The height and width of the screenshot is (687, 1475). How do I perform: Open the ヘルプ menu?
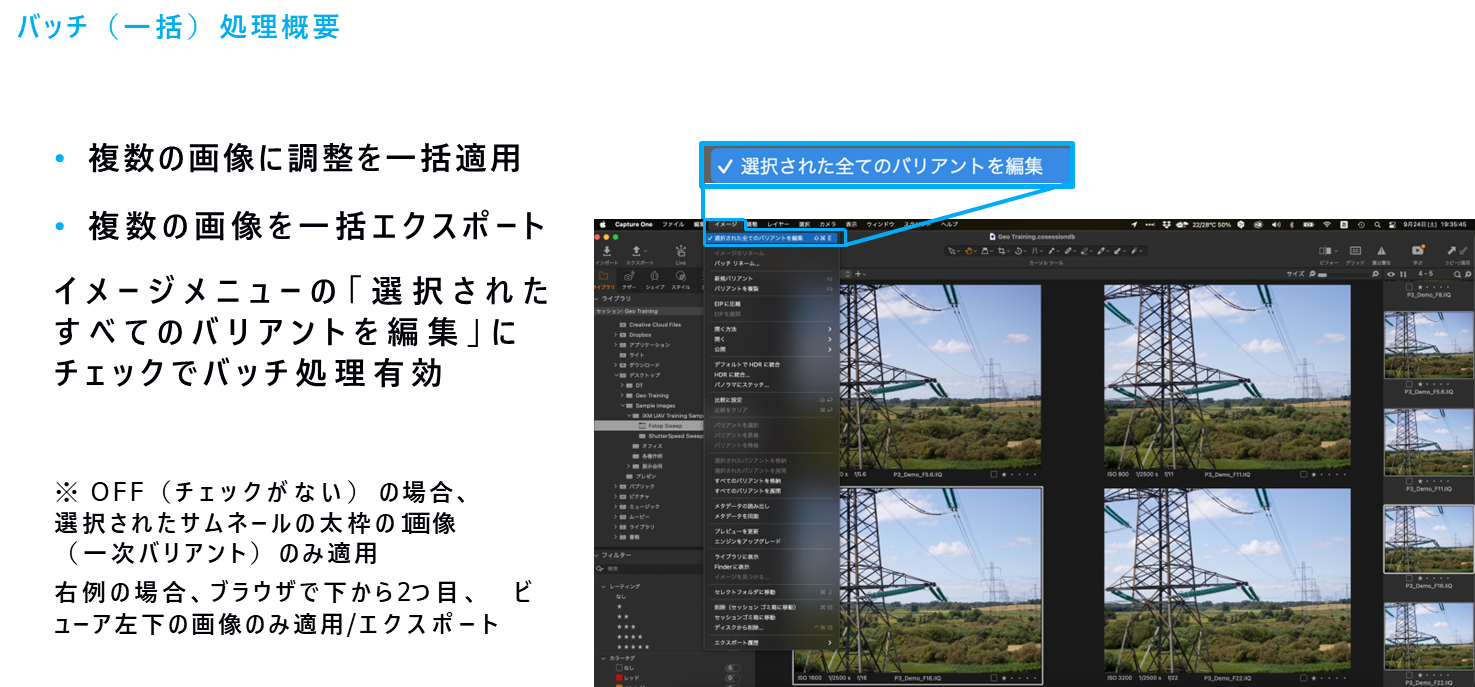pyautogui.click(x=949, y=224)
